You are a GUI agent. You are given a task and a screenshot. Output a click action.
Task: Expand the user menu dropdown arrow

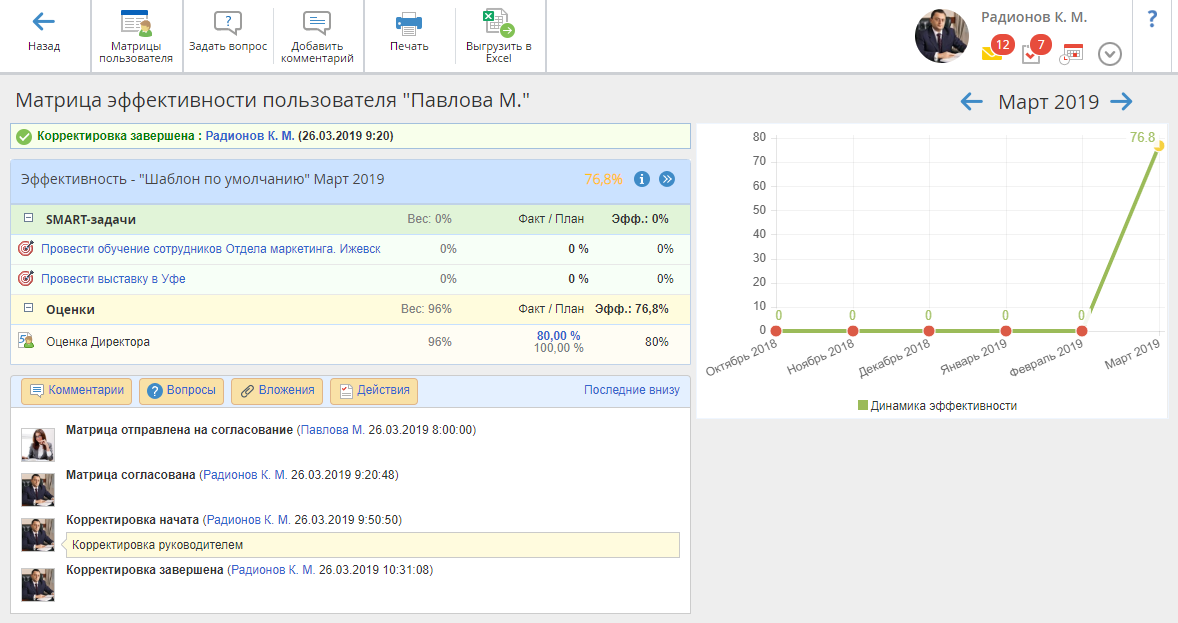click(1110, 54)
